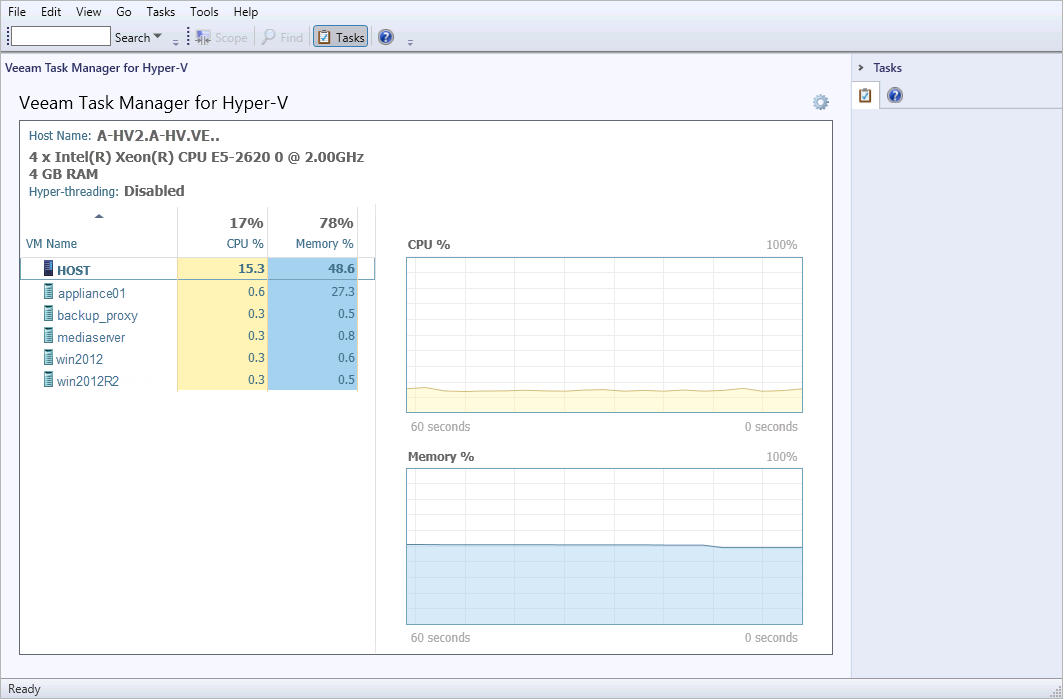
Task: Select the clipboard tasks tab icon
Action: (x=865, y=96)
